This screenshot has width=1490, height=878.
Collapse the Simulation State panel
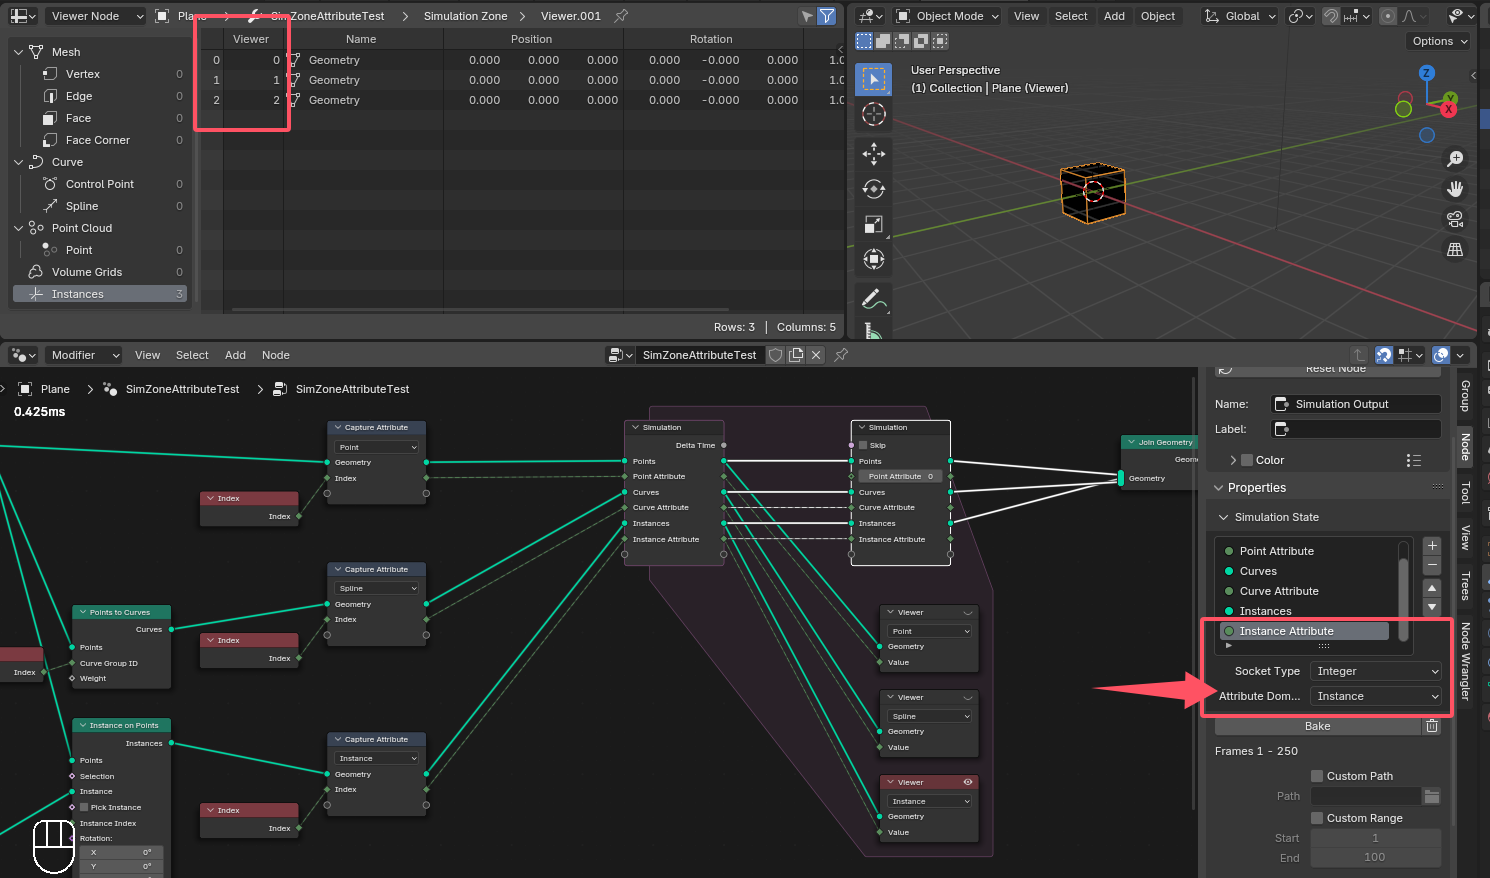click(1224, 517)
